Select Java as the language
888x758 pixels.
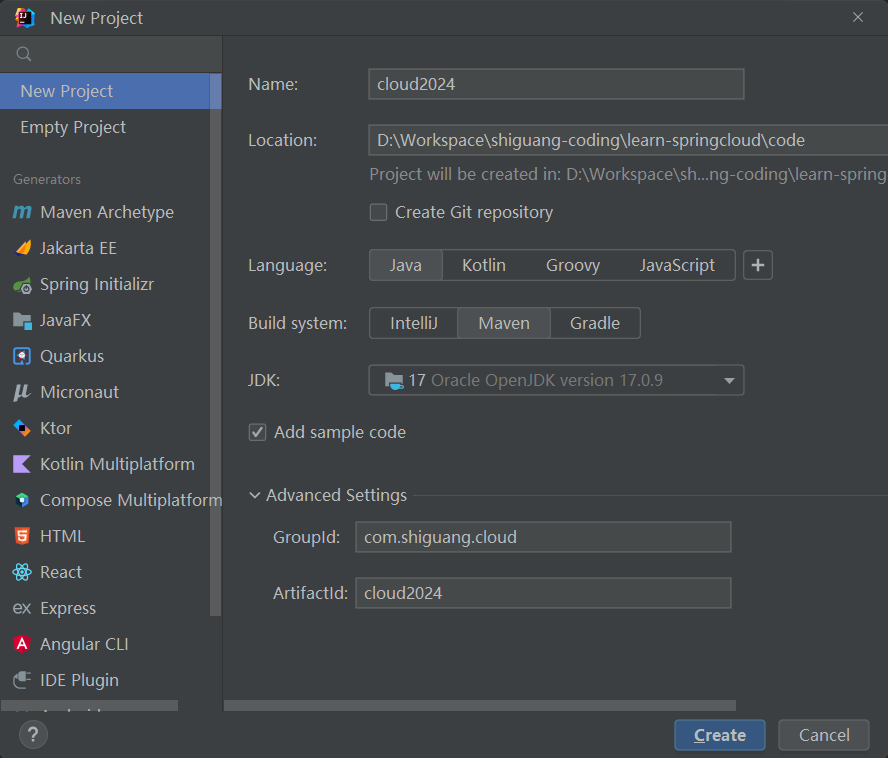tap(405, 265)
